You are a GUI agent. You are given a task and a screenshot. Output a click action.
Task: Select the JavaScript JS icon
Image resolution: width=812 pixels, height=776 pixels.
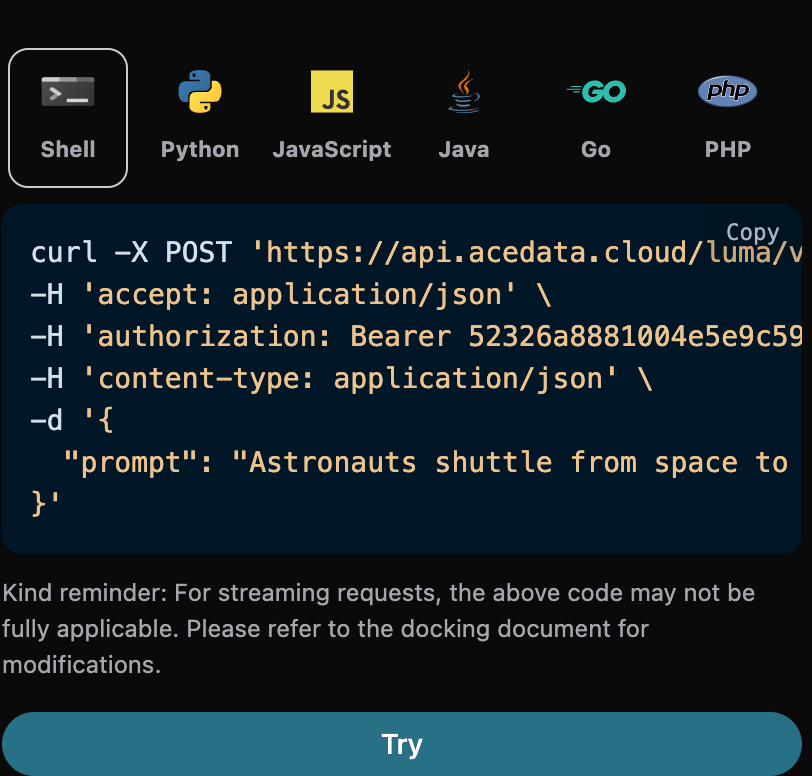[331, 90]
